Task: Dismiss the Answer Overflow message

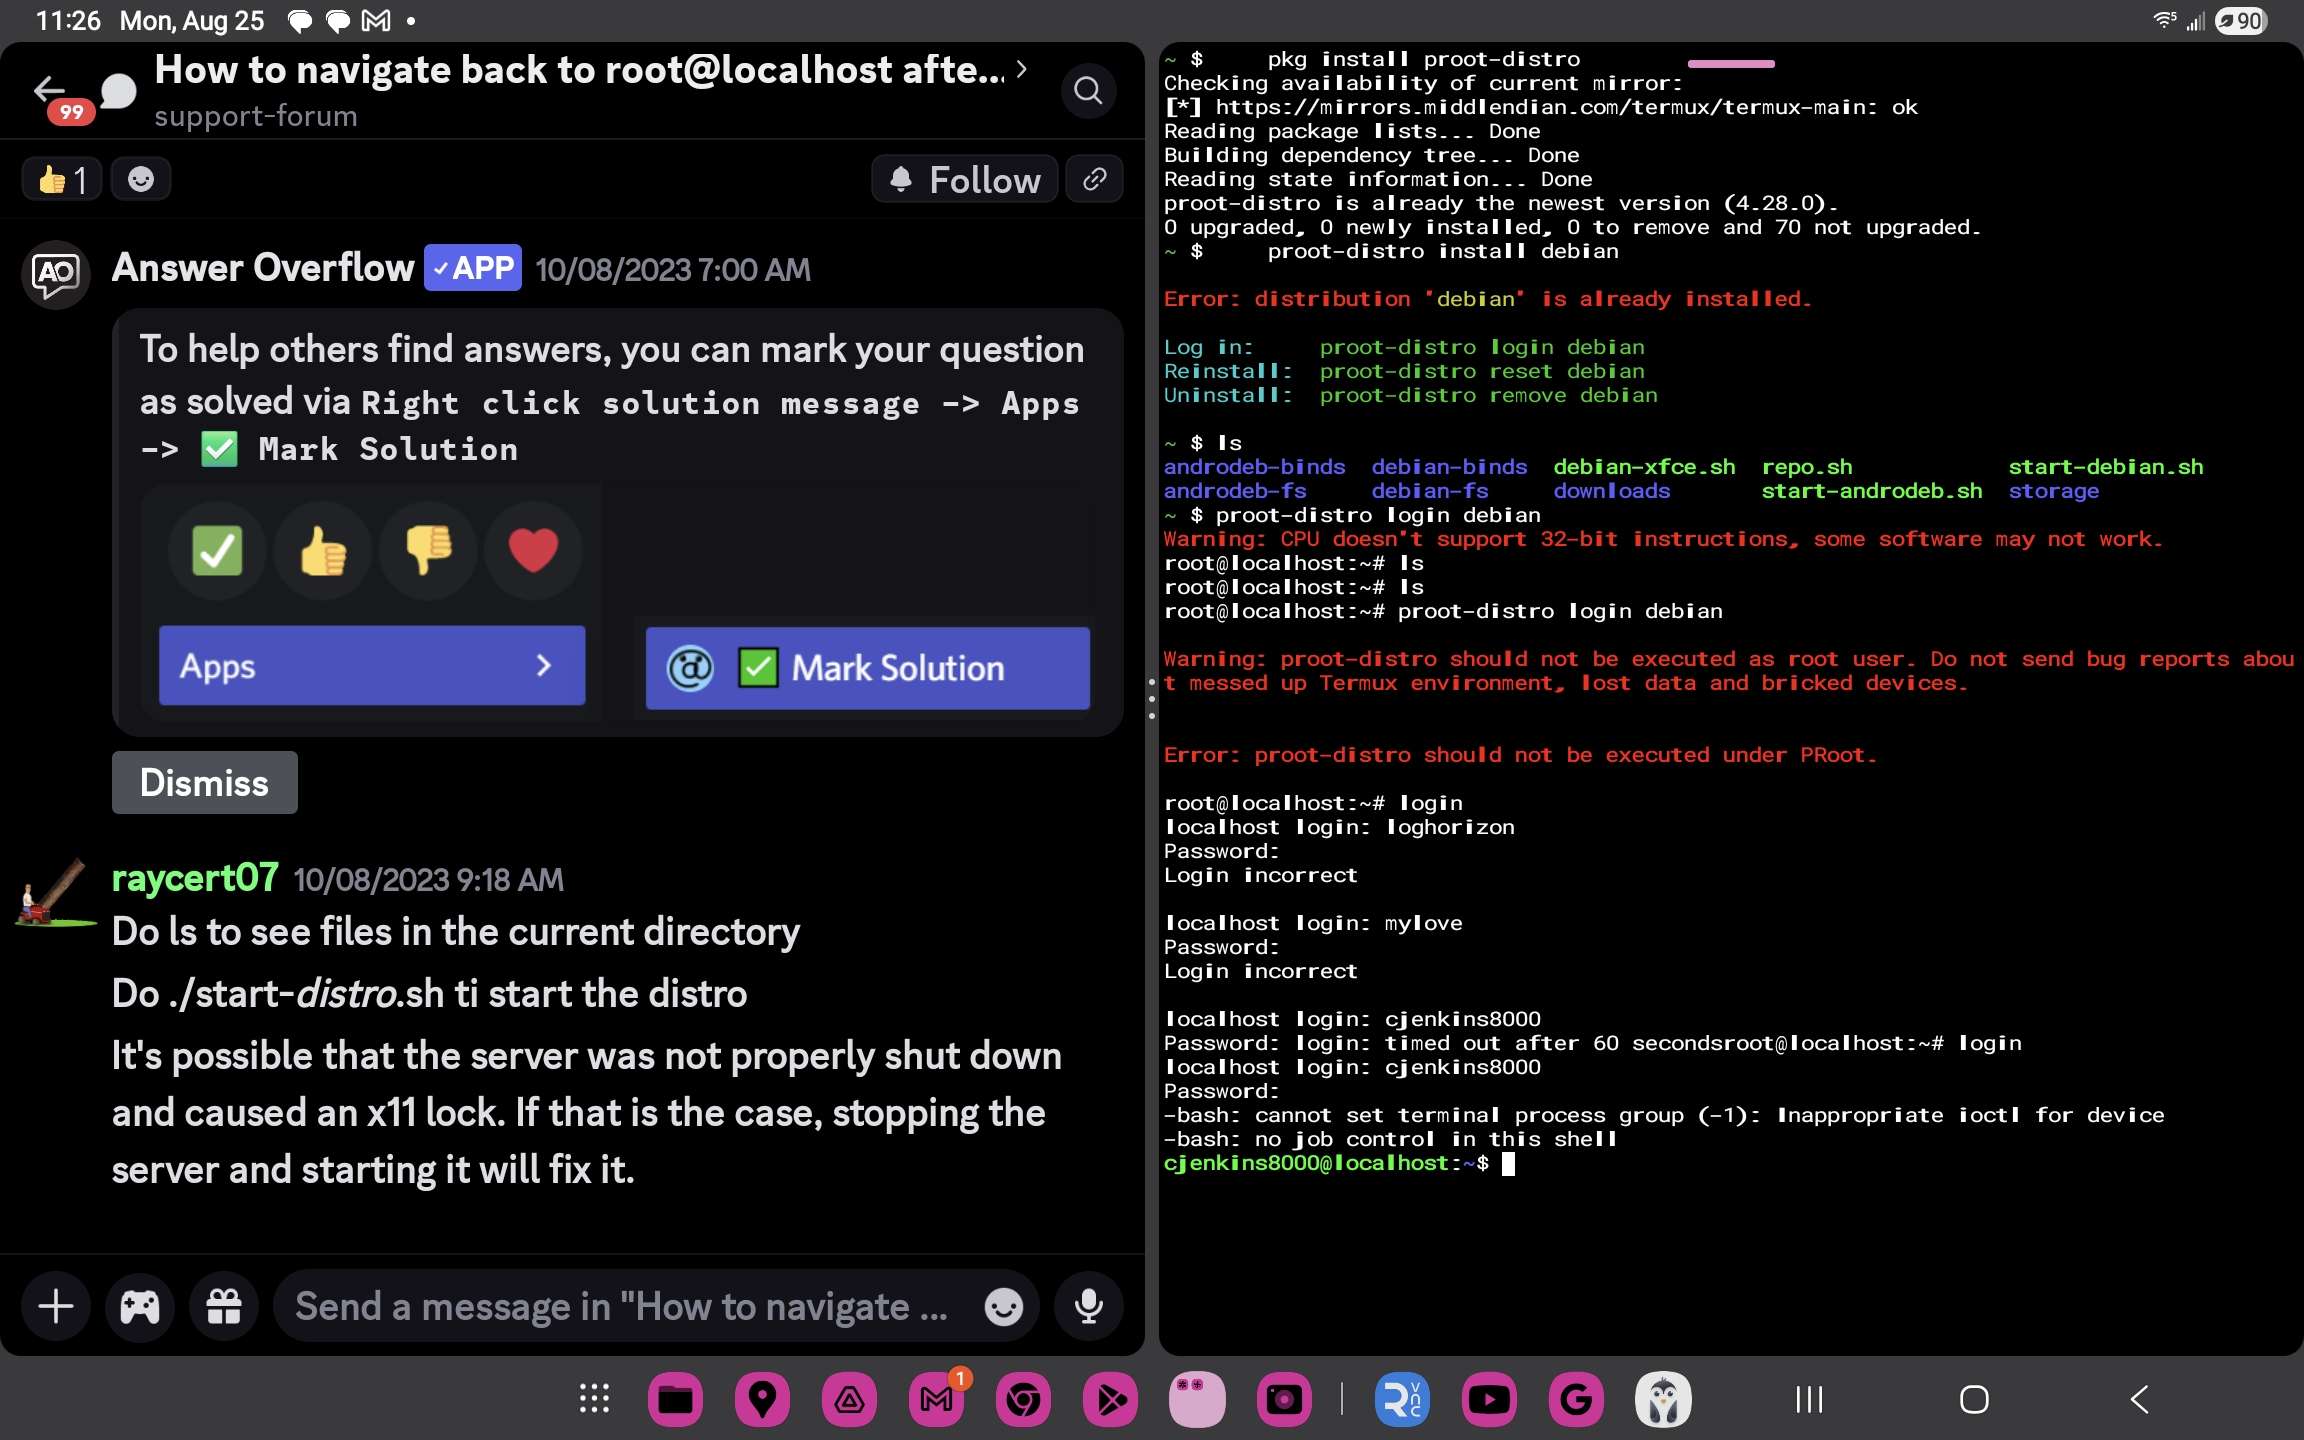Action: point(205,783)
